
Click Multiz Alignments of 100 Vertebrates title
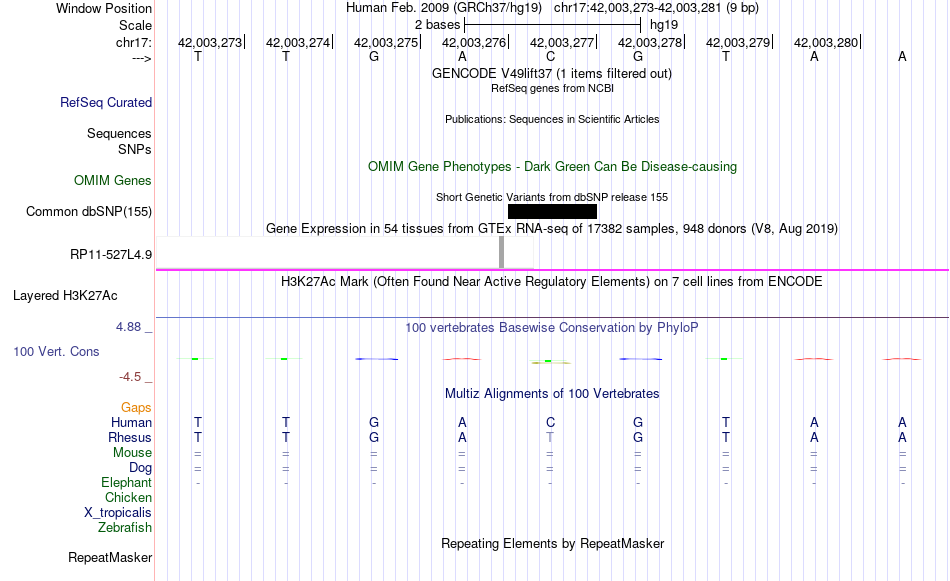point(552,394)
